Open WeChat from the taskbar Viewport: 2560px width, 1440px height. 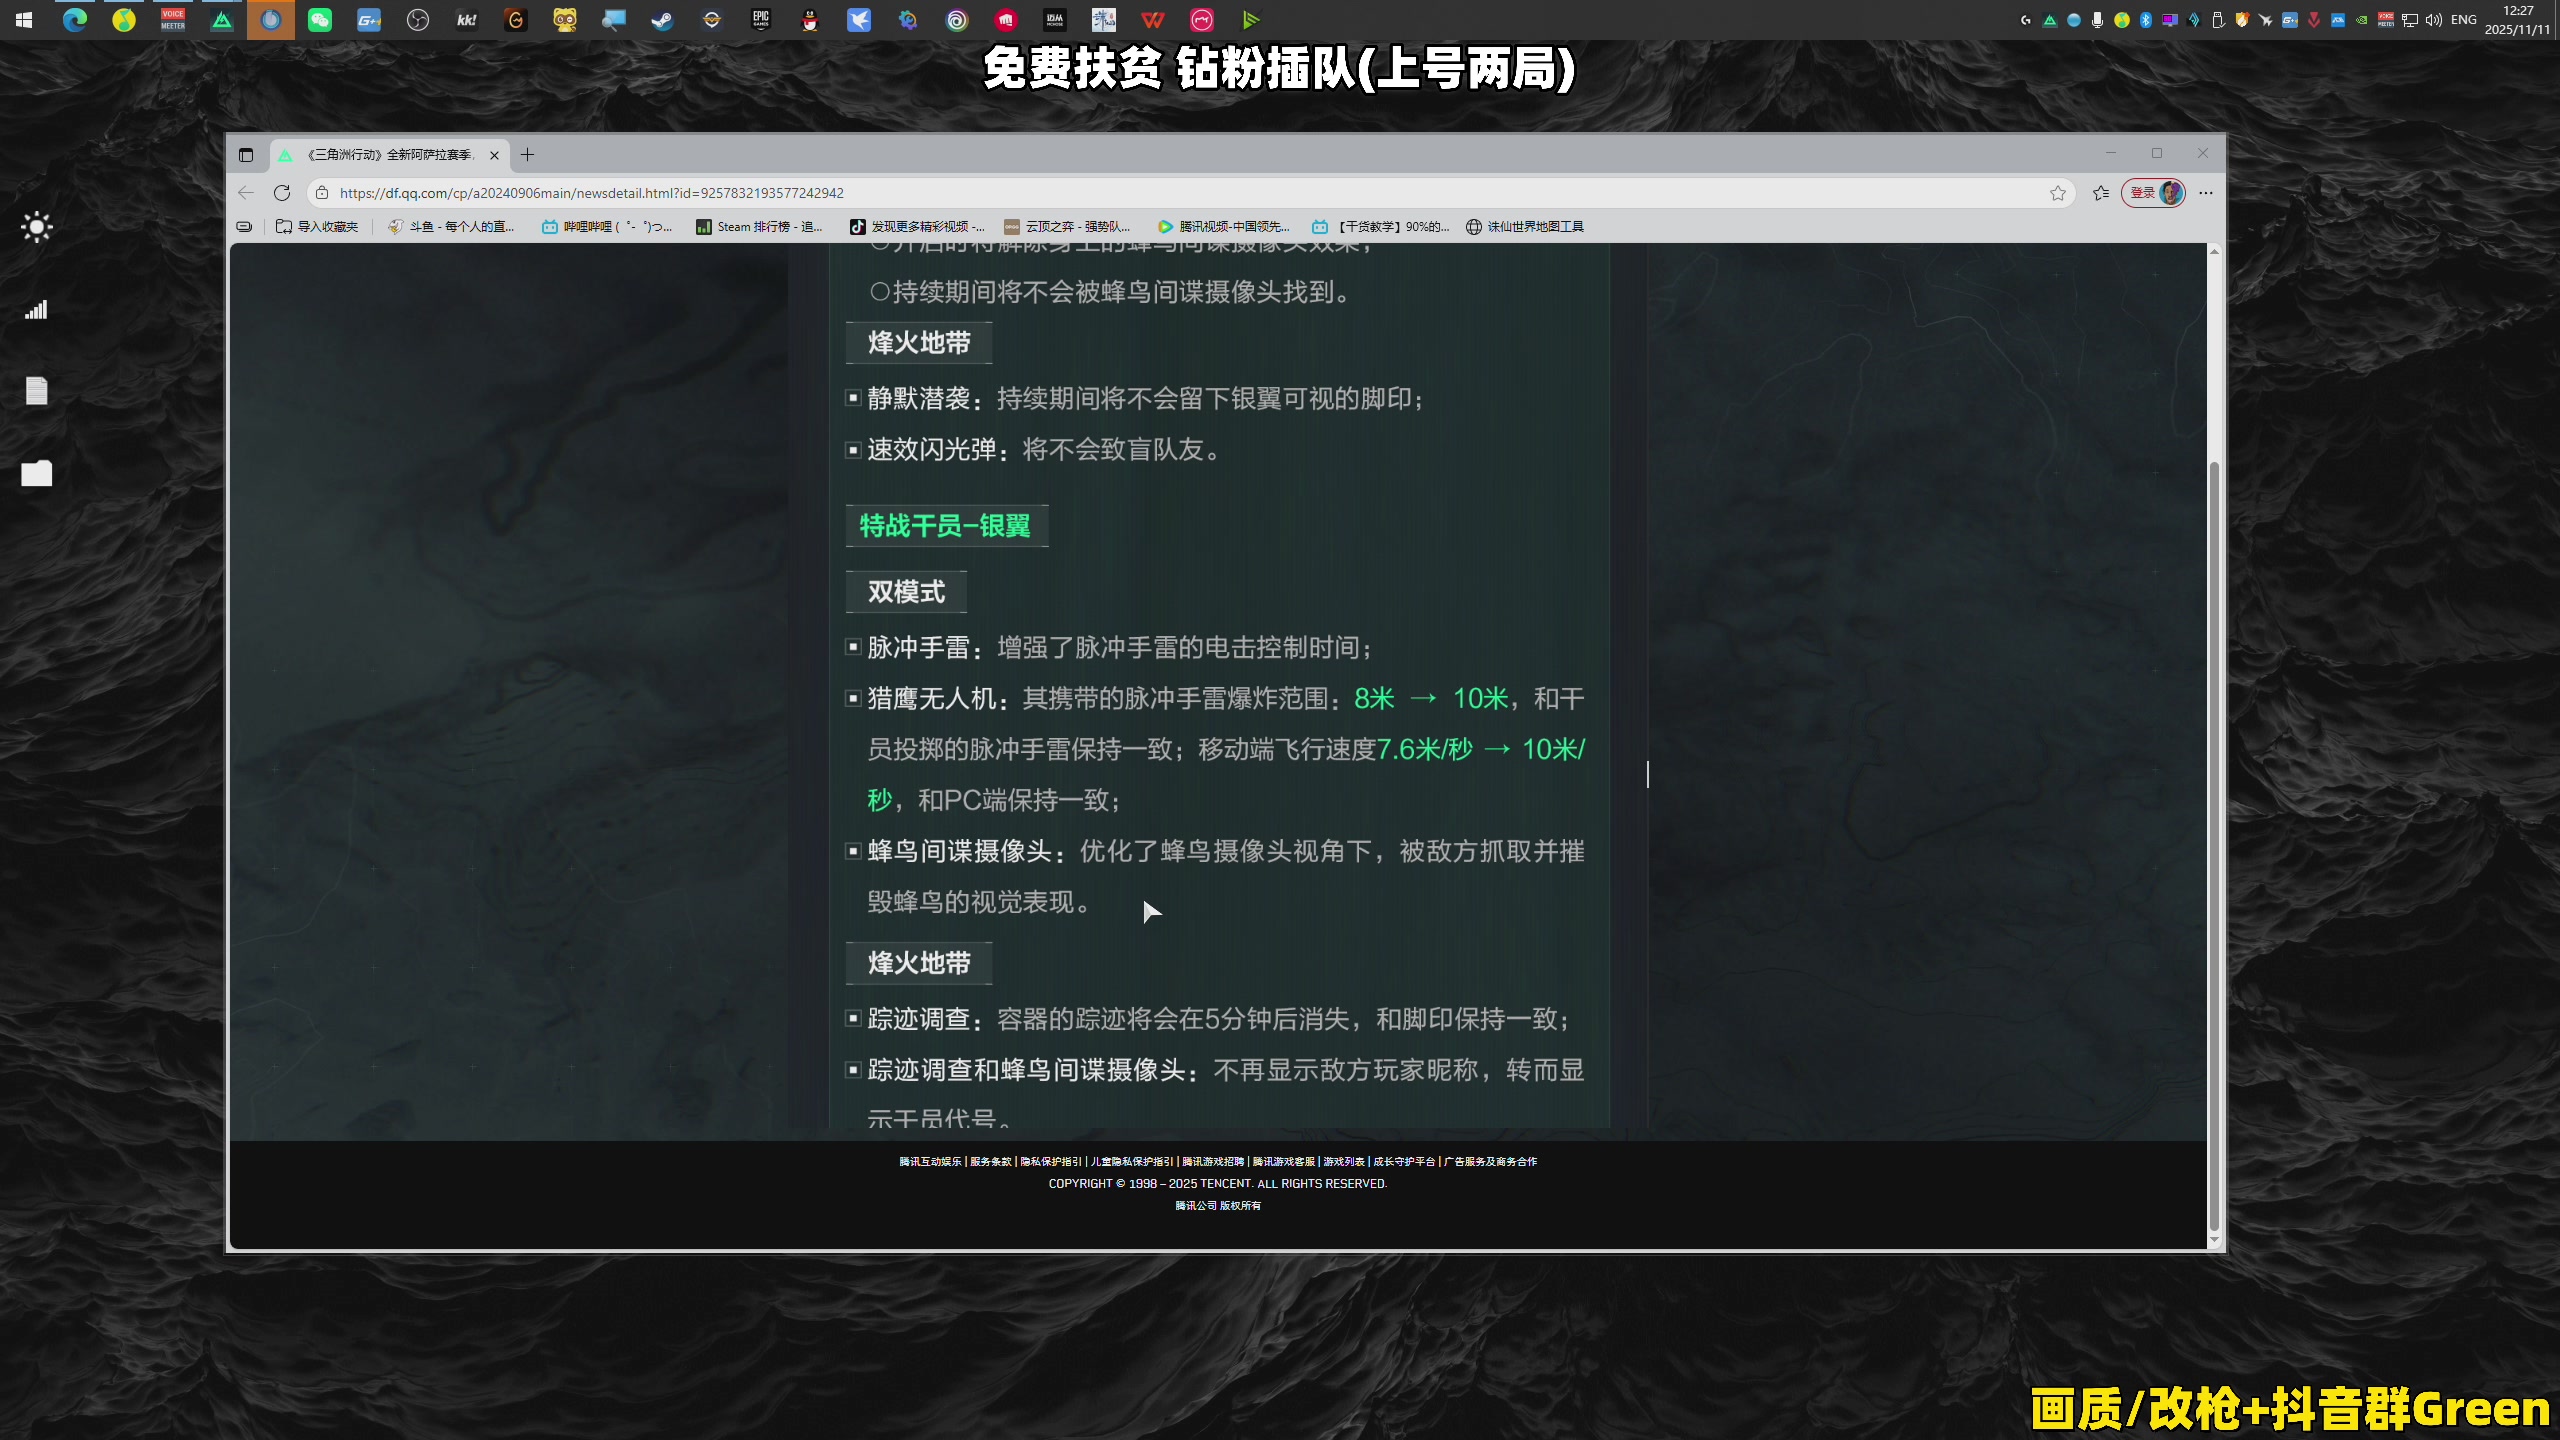pyautogui.click(x=319, y=20)
